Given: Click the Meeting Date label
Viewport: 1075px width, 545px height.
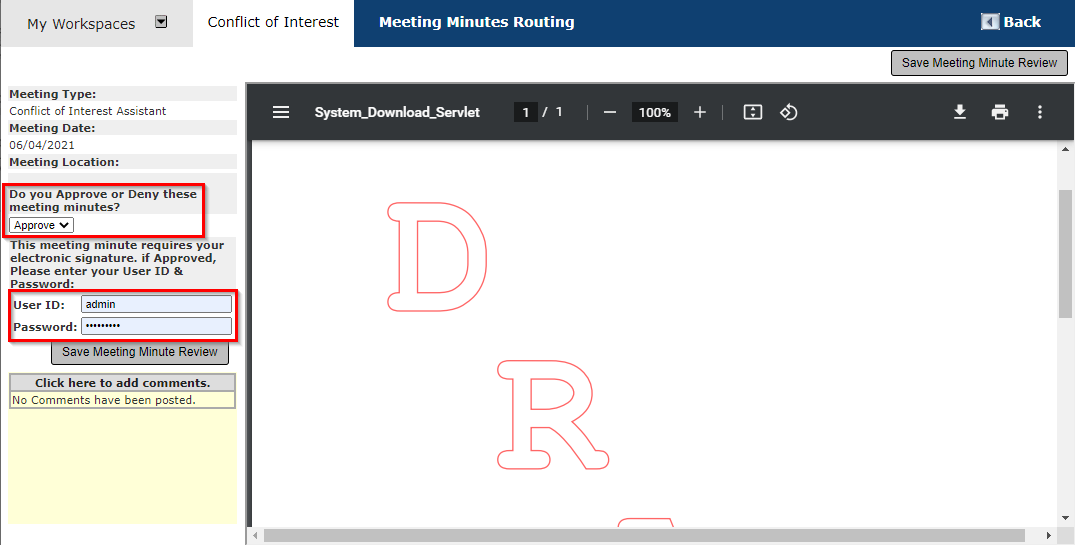Looking at the screenshot, I should tap(52, 128).
